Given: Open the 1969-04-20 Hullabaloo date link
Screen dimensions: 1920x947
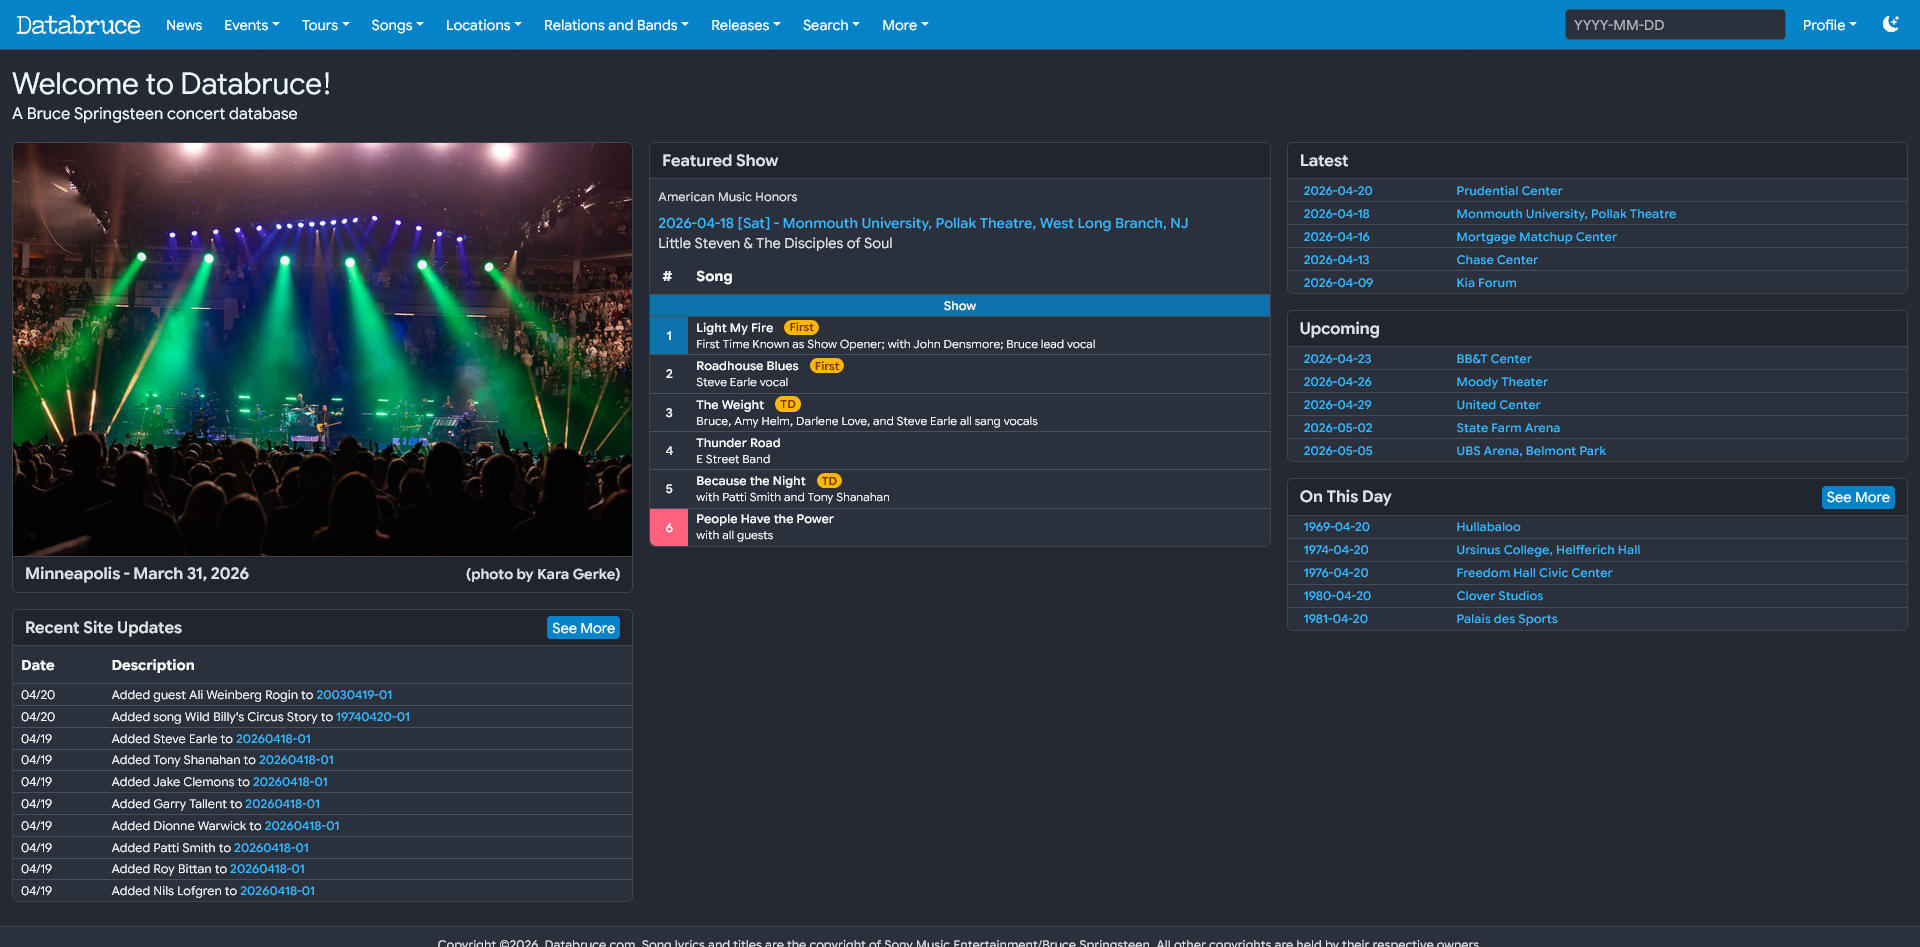Looking at the screenshot, I should 1336,527.
